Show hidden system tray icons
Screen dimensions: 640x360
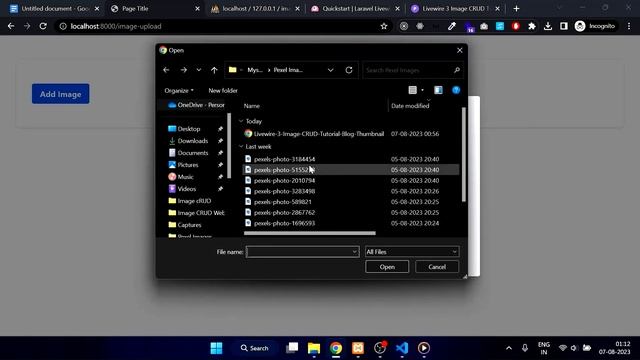tap(509, 348)
